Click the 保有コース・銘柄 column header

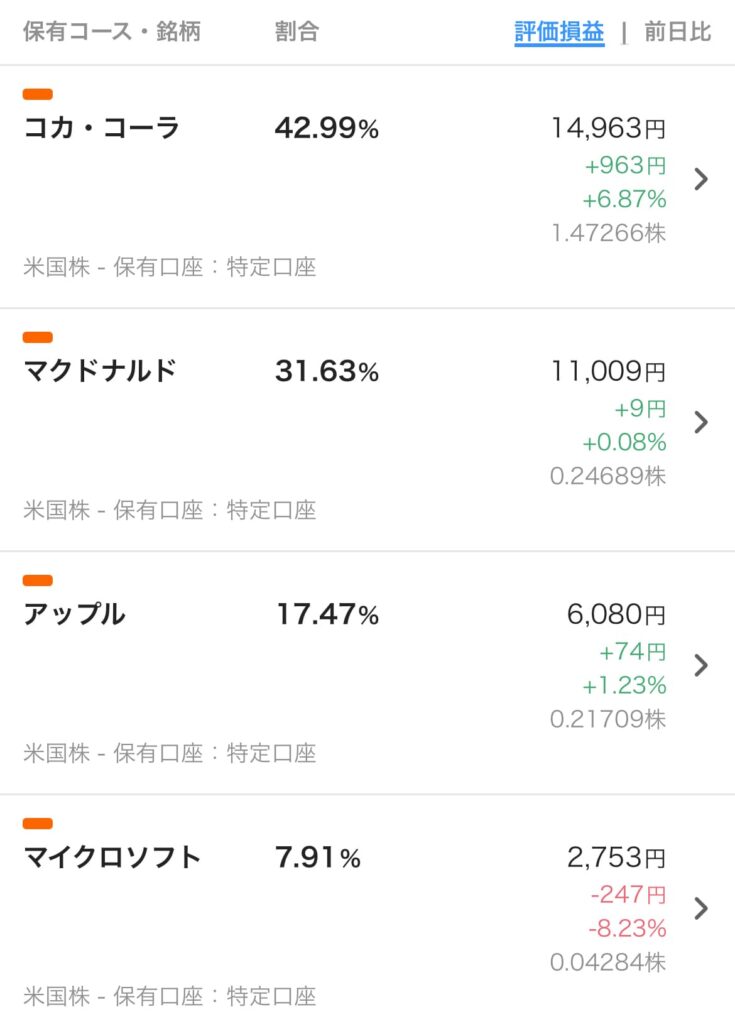point(112,31)
